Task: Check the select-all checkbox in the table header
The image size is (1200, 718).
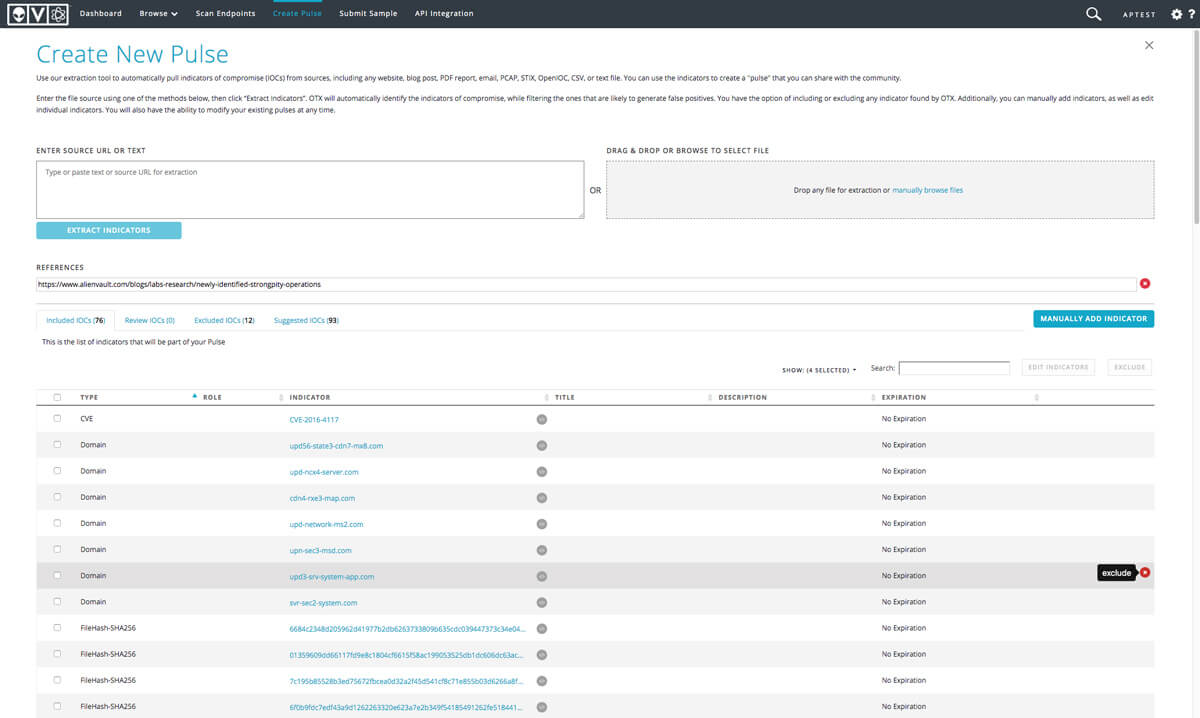Action: 57,396
